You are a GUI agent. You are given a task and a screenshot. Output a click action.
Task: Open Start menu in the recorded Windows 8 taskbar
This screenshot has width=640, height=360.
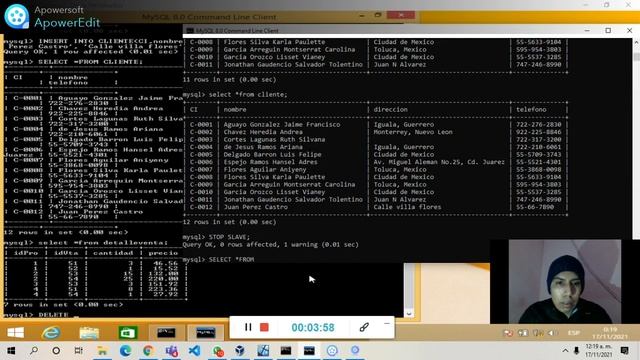coord(16,333)
